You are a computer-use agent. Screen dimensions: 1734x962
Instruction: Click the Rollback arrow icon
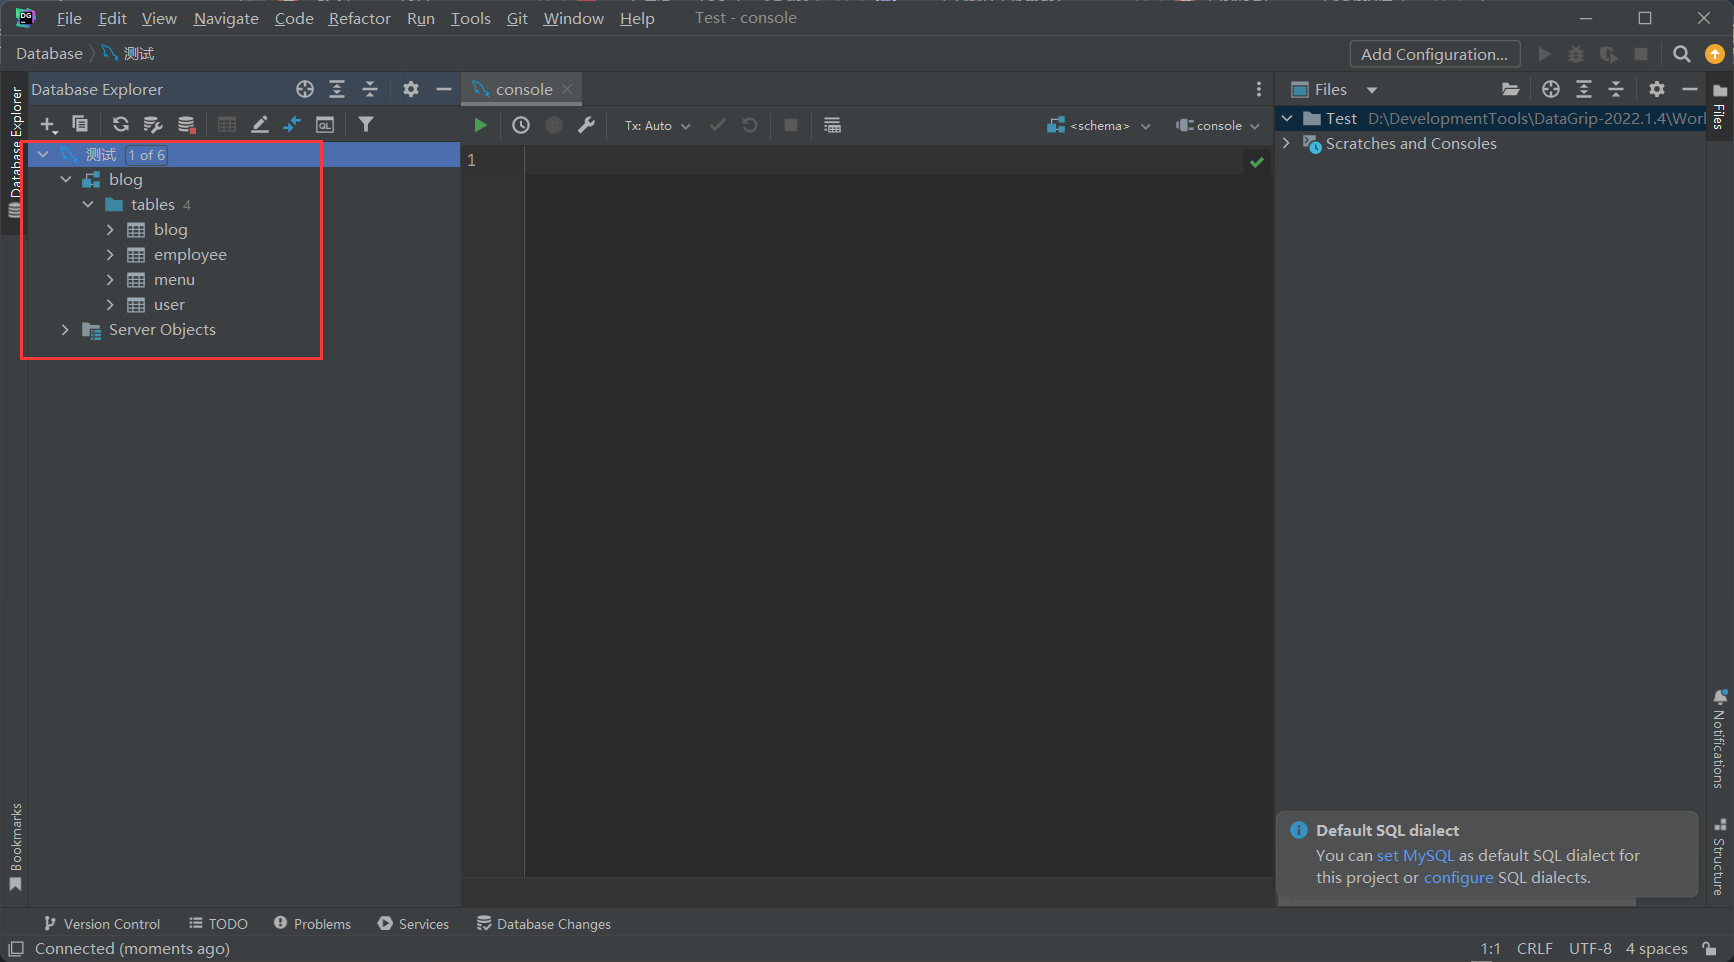[750, 125]
